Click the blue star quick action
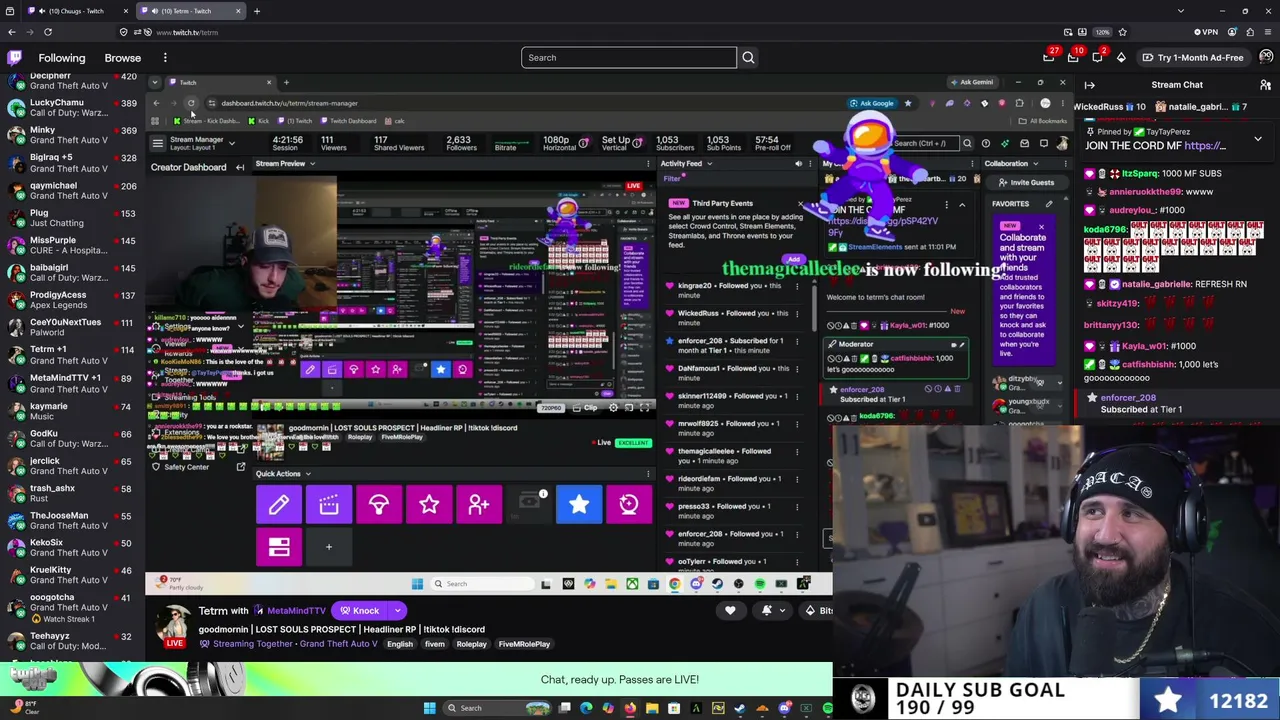The image size is (1280, 720). [x=579, y=505]
